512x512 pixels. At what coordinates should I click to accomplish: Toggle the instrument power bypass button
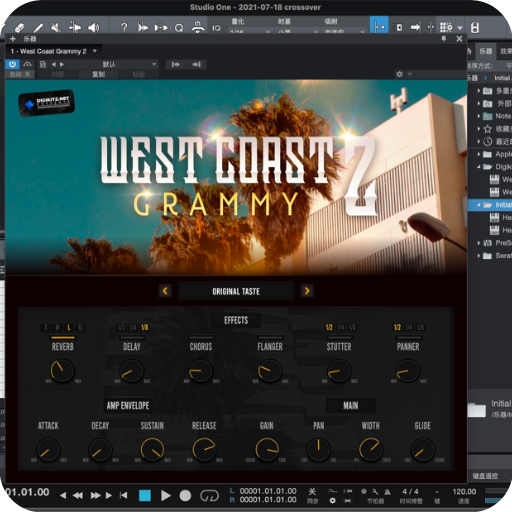(12, 64)
